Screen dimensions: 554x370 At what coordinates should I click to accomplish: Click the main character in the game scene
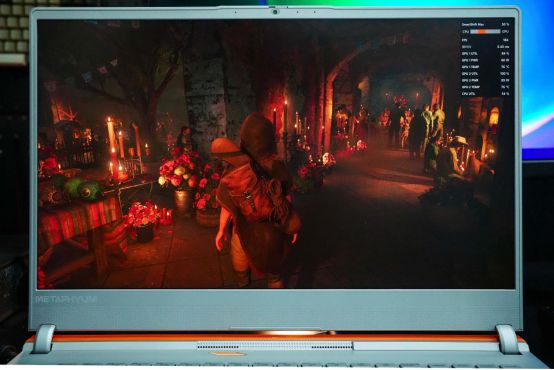point(257,200)
